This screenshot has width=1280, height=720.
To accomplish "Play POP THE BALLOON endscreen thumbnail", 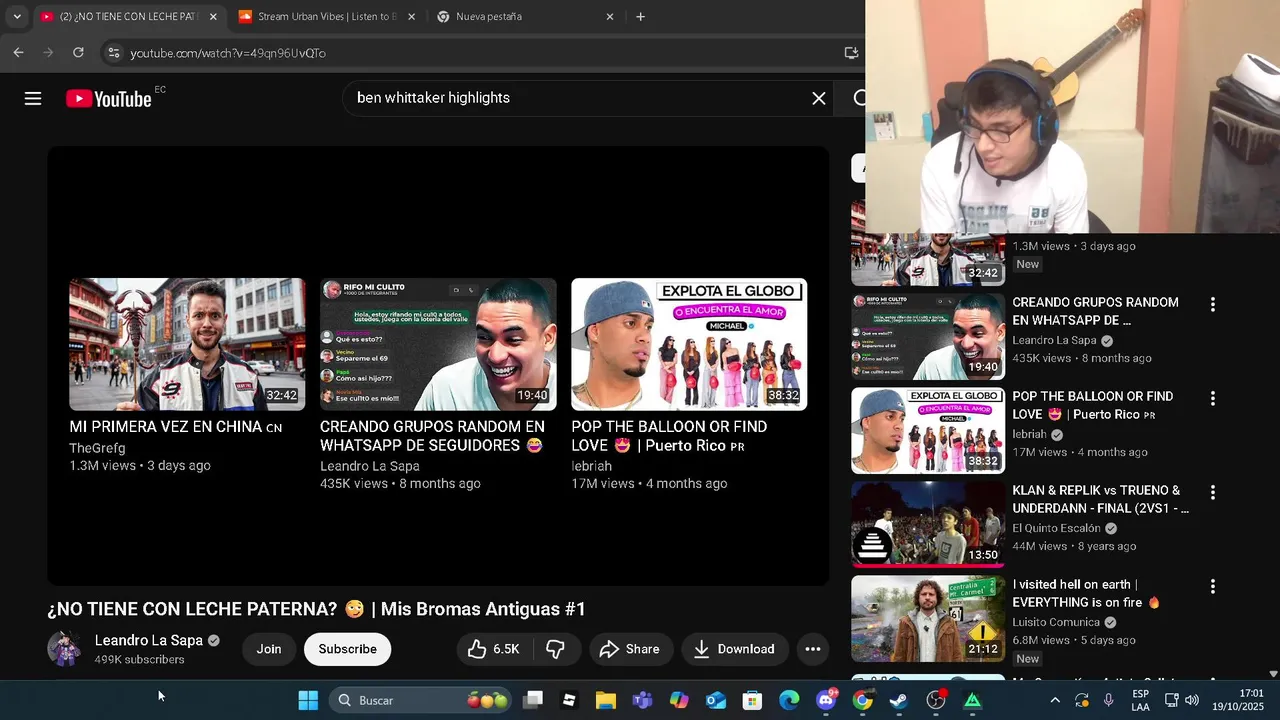I will (x=689, y=344).
